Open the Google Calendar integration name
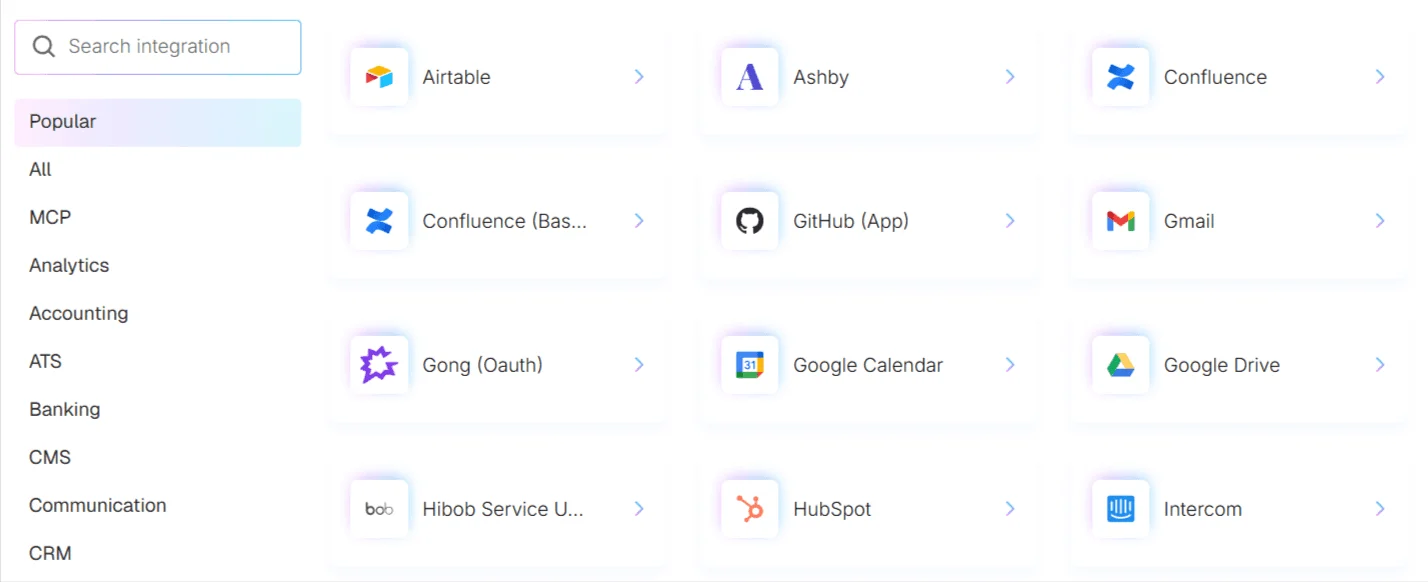 point(868,365)
